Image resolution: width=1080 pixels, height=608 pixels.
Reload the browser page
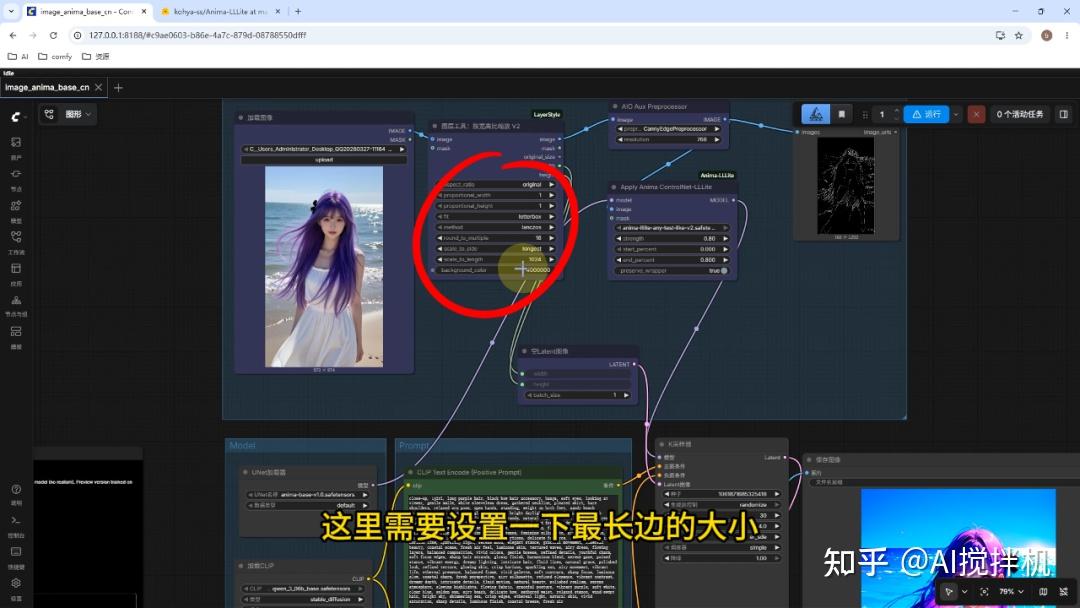[x=53, y=35]
